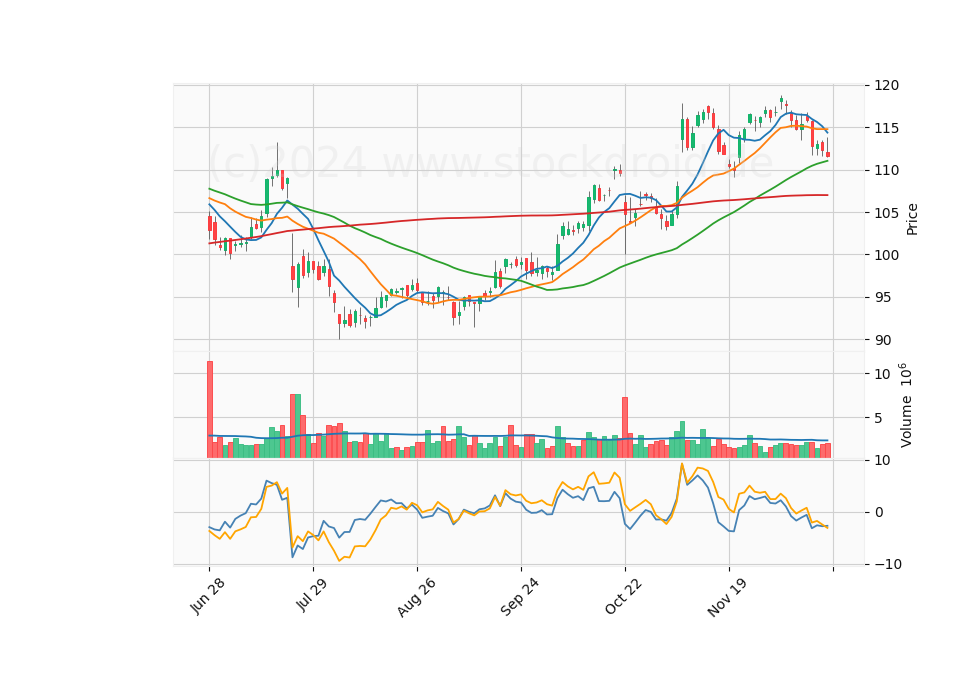Click the Oct 22 date label

tap(624, 596)
